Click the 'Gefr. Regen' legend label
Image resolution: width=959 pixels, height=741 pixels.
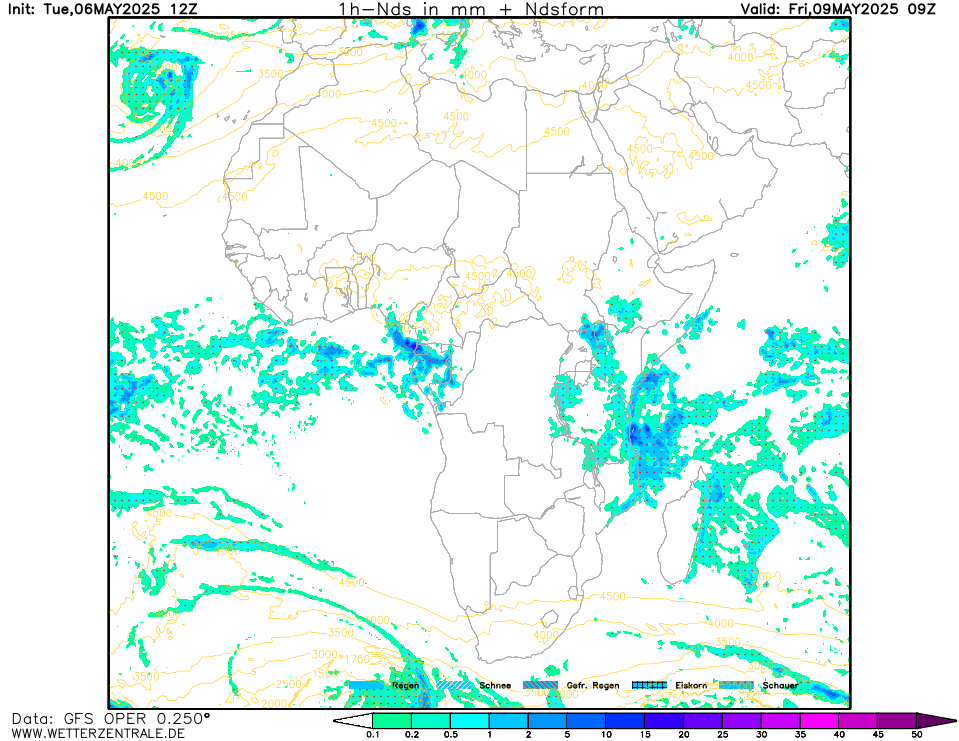pos(593,685)
